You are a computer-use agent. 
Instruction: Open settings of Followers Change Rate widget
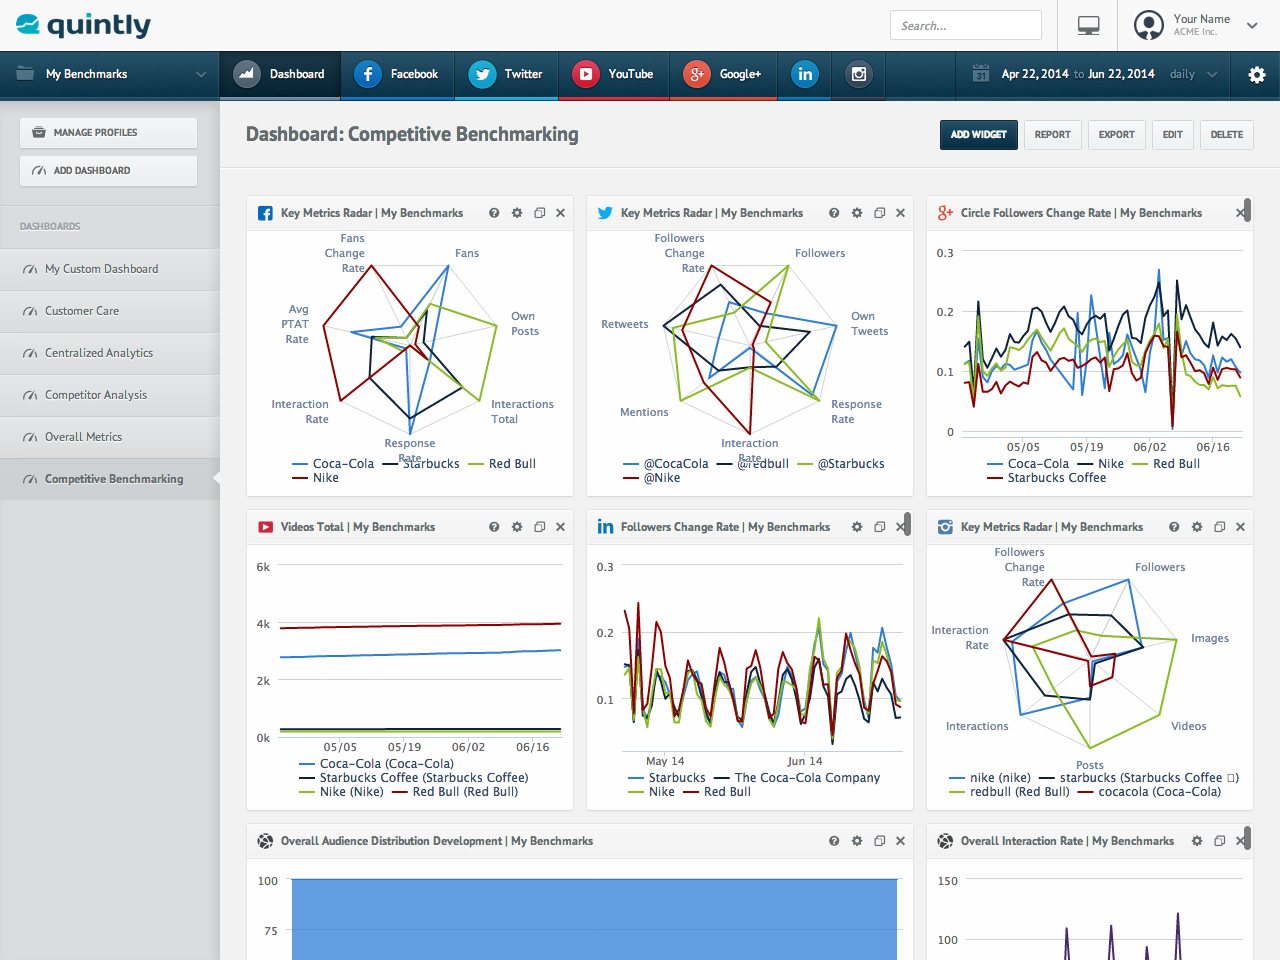click(857, 527)
